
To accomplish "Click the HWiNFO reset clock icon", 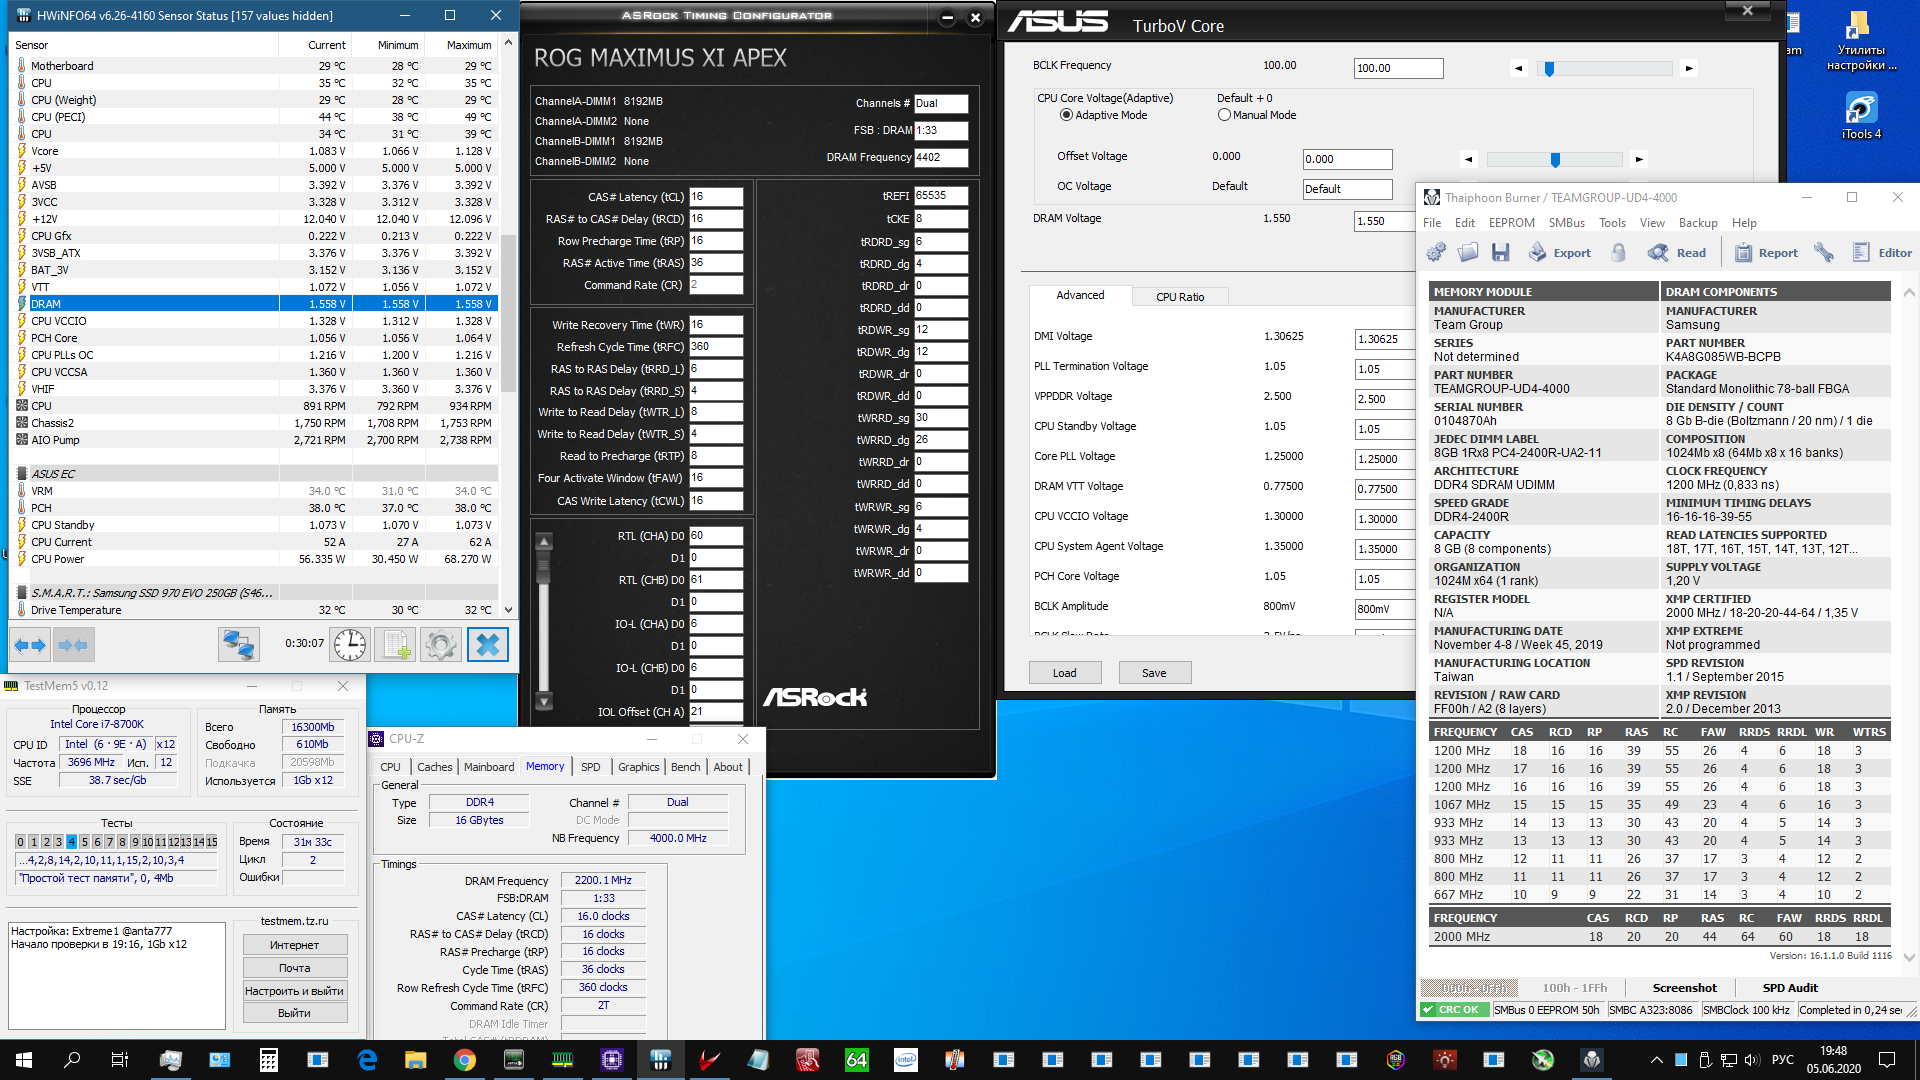I will click(349, 645).
